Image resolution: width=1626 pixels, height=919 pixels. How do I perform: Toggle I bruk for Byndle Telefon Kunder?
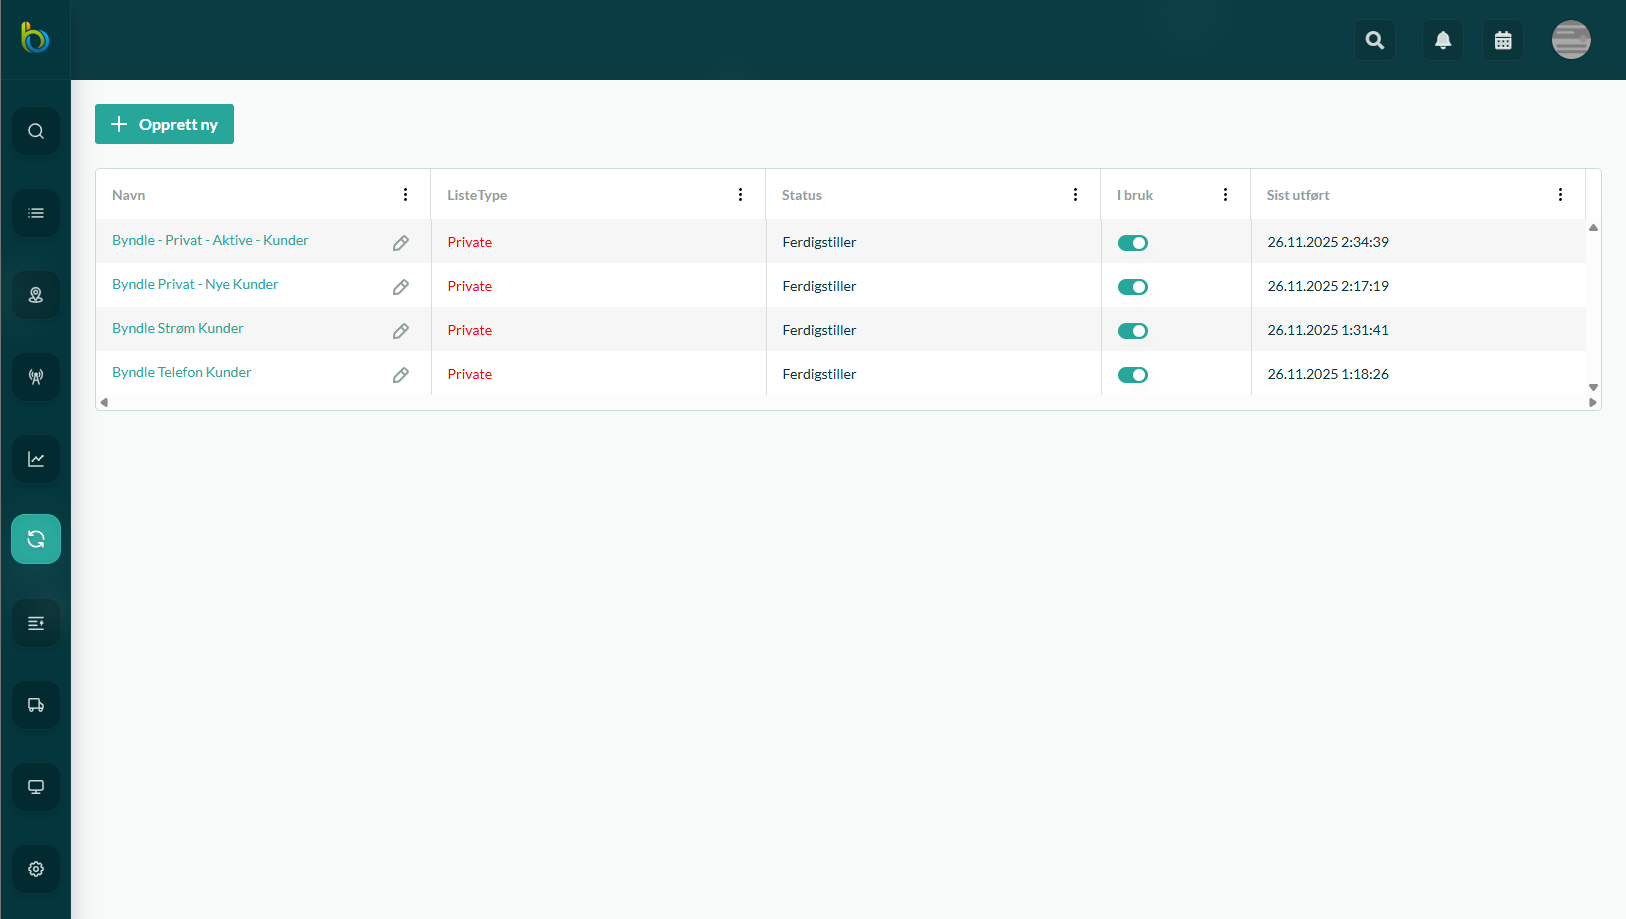1133,375
